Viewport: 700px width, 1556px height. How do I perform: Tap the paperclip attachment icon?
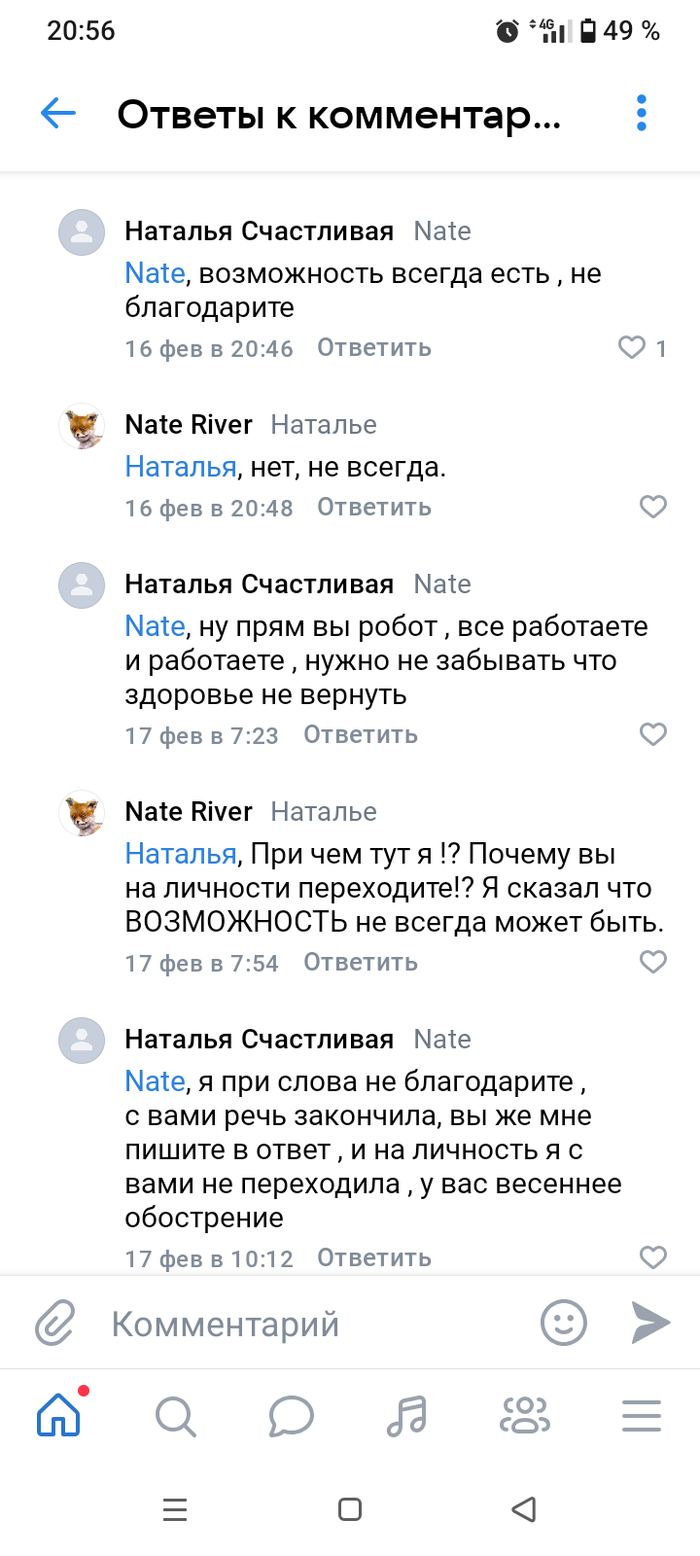point(56,1325)
